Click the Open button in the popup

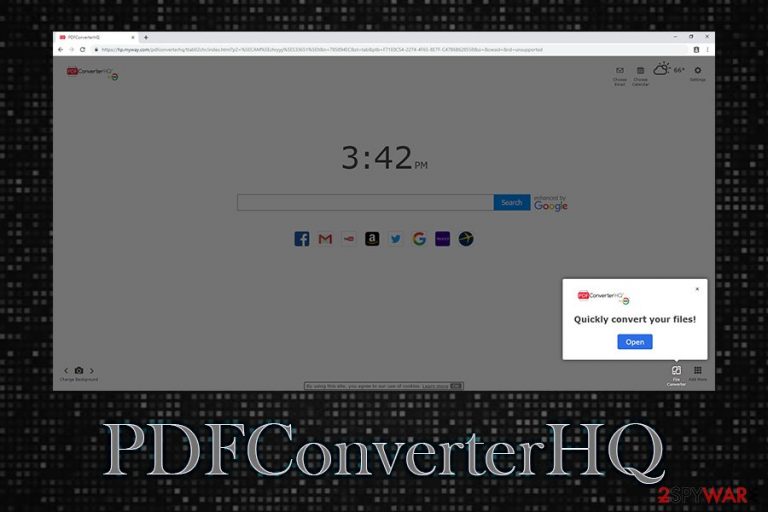[635, 341]
